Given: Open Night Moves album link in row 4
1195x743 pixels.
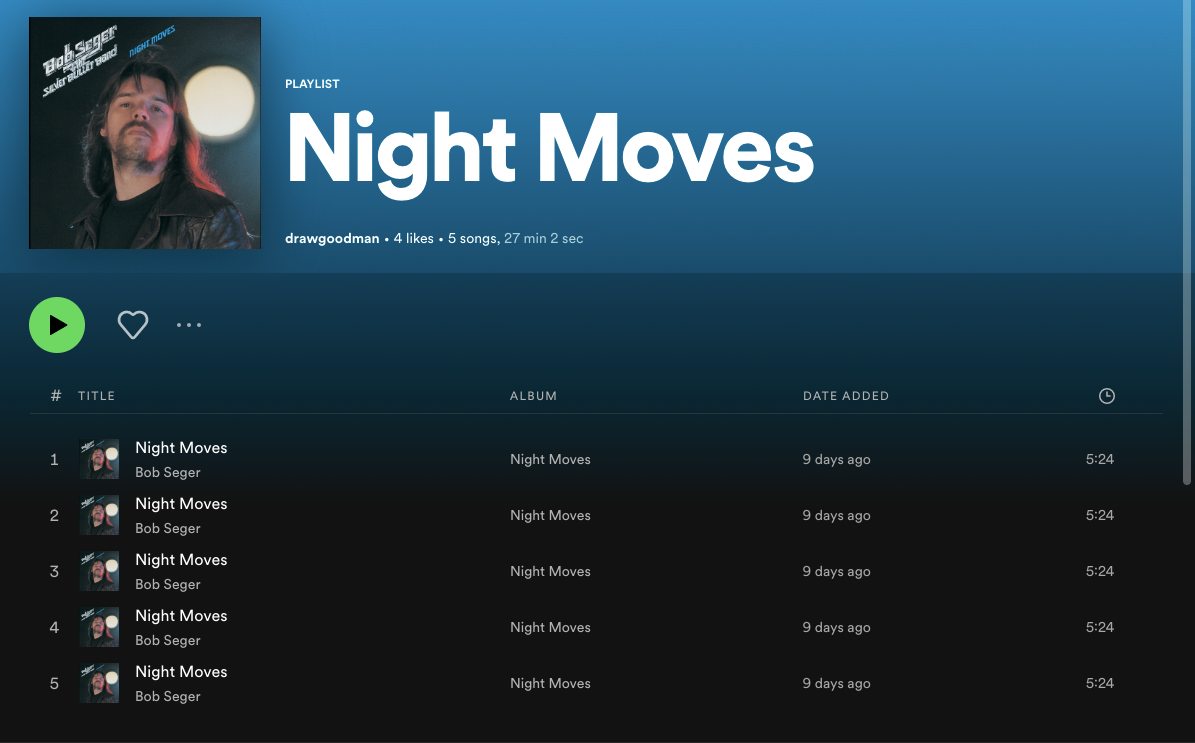Looking at the screenshot, I should point(550,627).
